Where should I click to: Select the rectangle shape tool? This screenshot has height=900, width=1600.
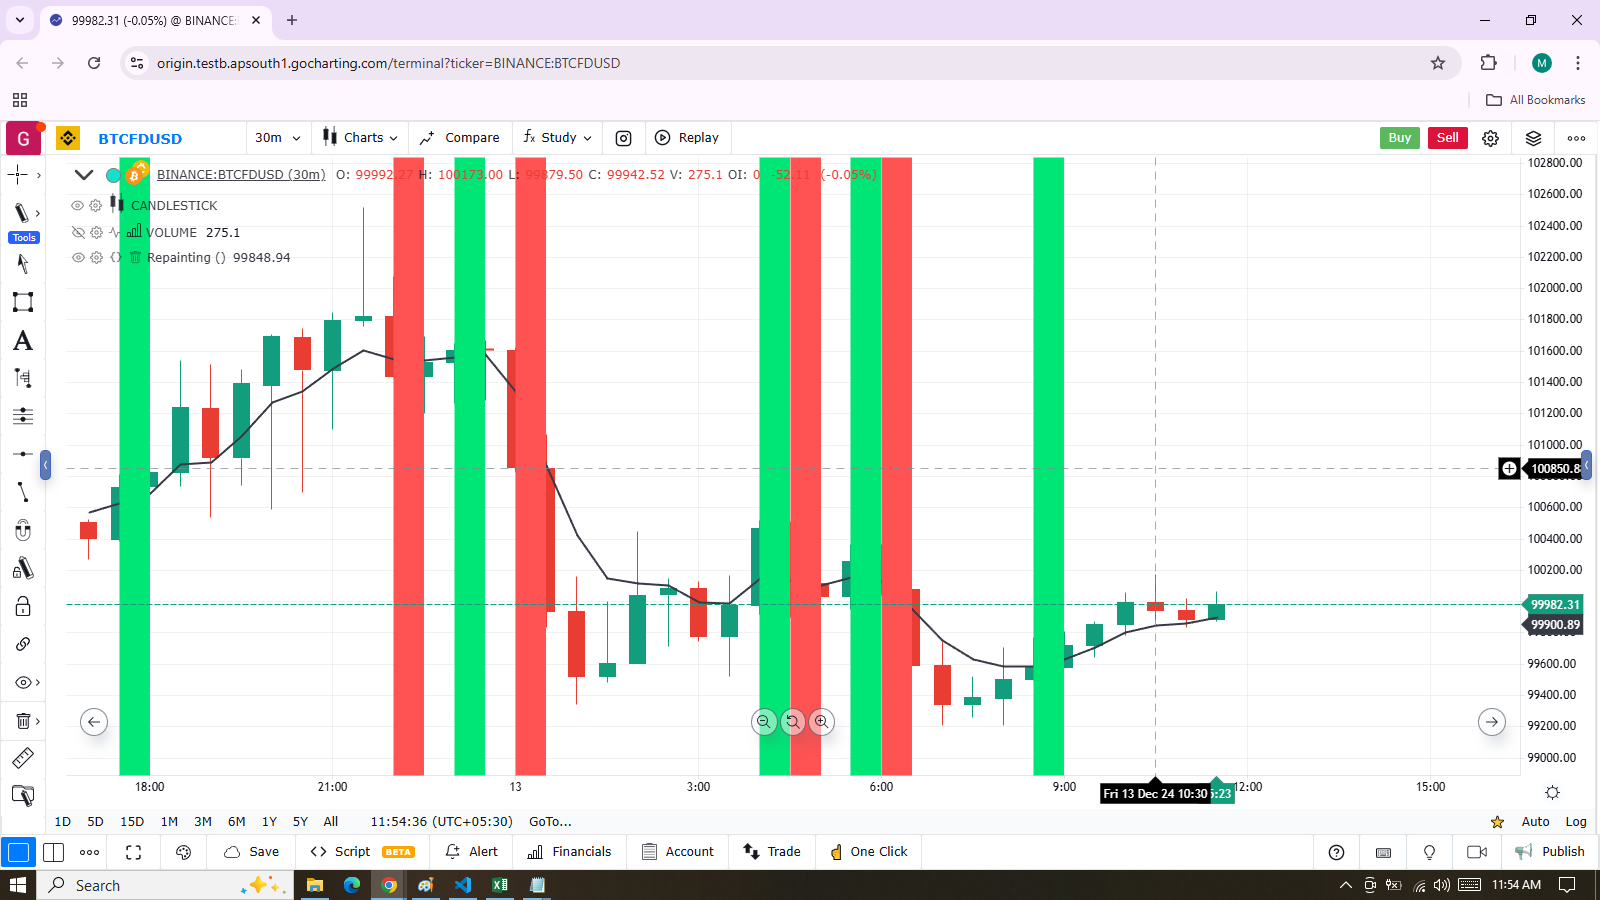(22, 302)
